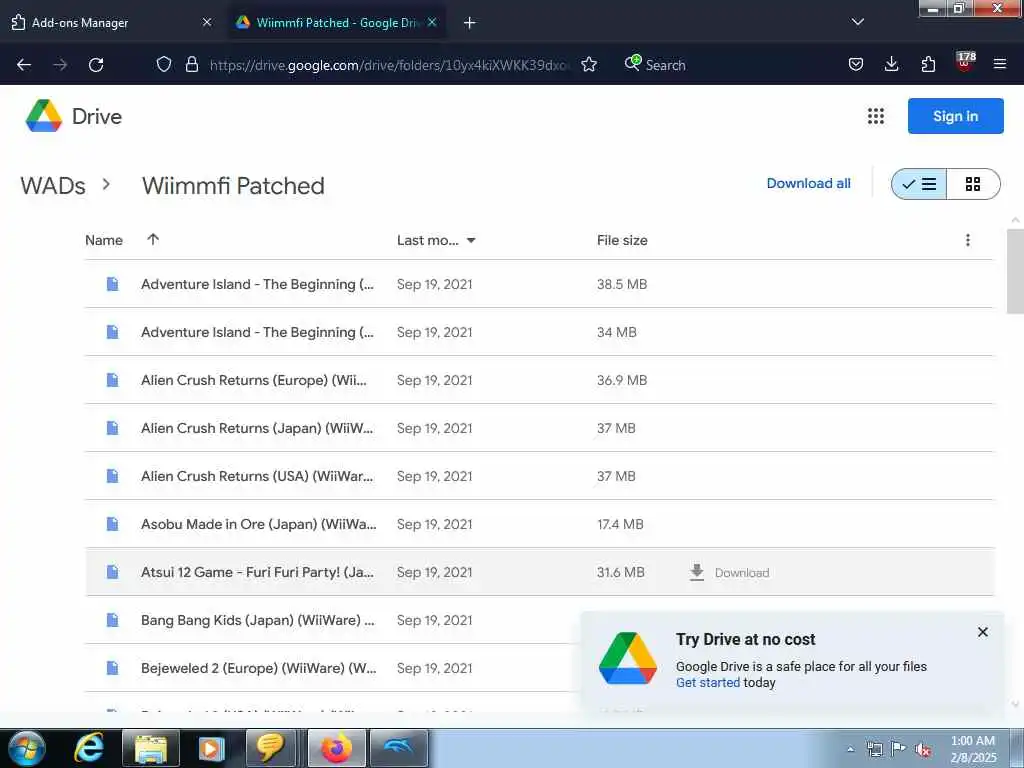Select the 38.5 MB Adventure Island file
Screen dimensions: 1024x768
point(539,284)
